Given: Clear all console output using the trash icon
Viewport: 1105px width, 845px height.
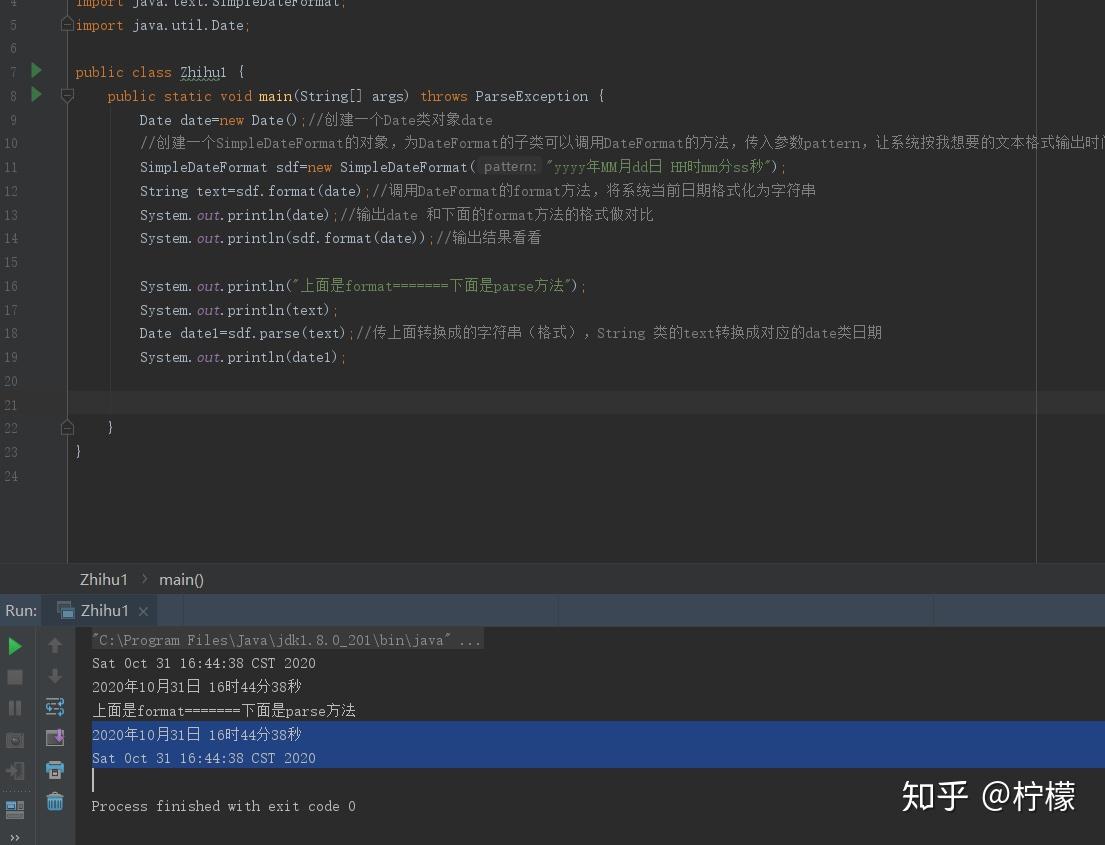Looking at the screenshot, I should click(55, 800).
